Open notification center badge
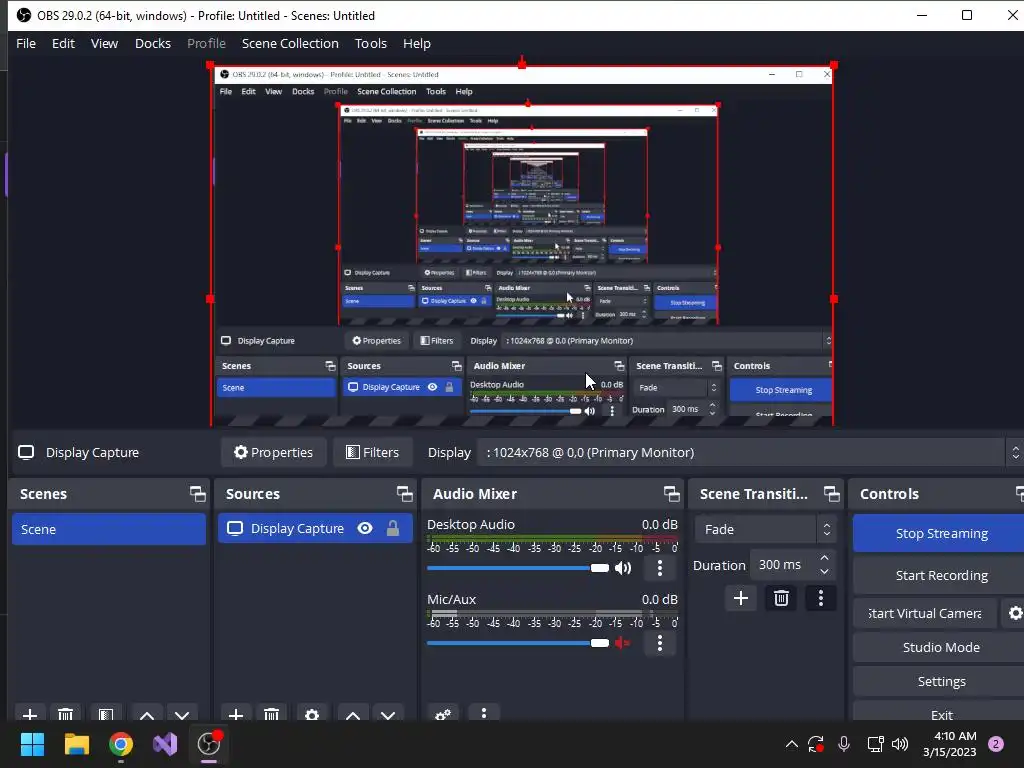 [x=996, y=744]
